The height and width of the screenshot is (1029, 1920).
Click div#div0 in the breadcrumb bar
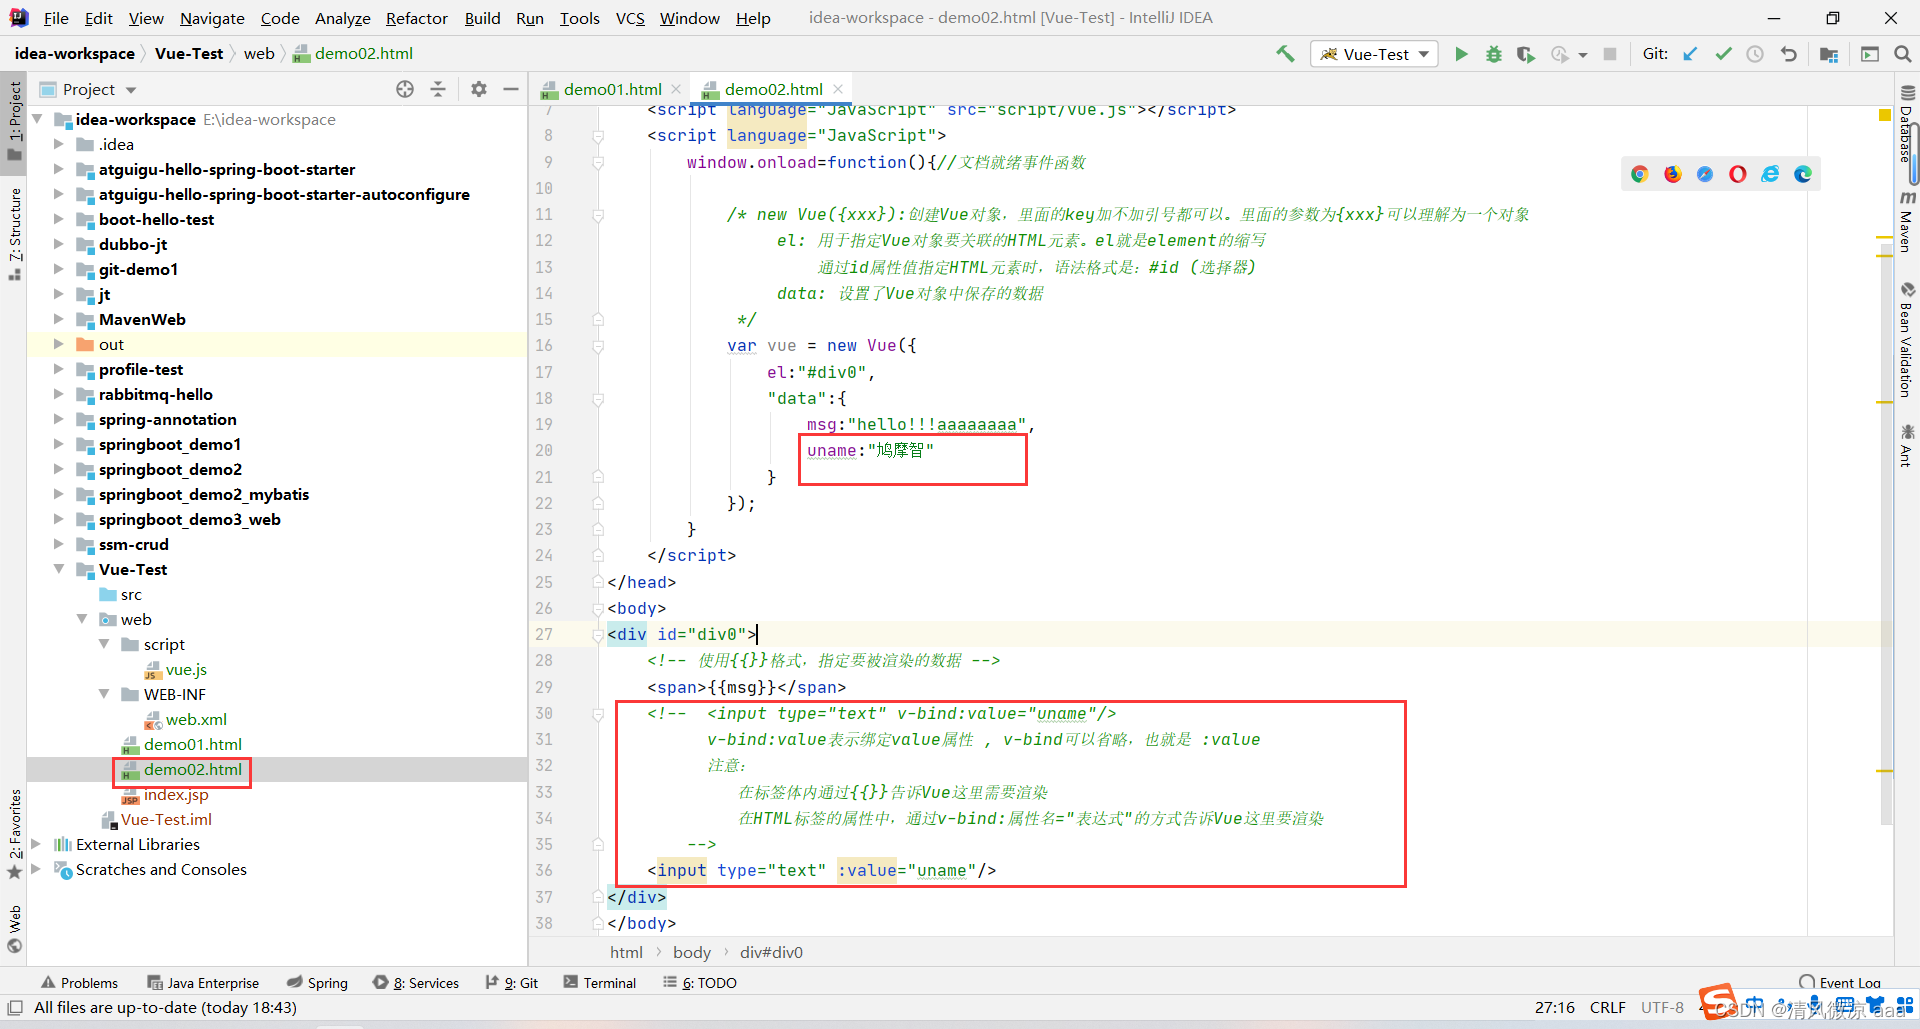click(771, 952)
